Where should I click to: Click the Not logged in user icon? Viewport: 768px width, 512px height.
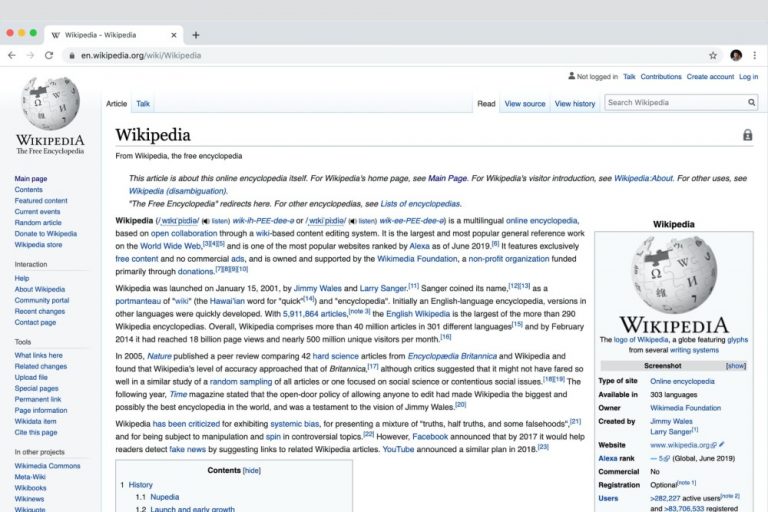tap(572, 76)
